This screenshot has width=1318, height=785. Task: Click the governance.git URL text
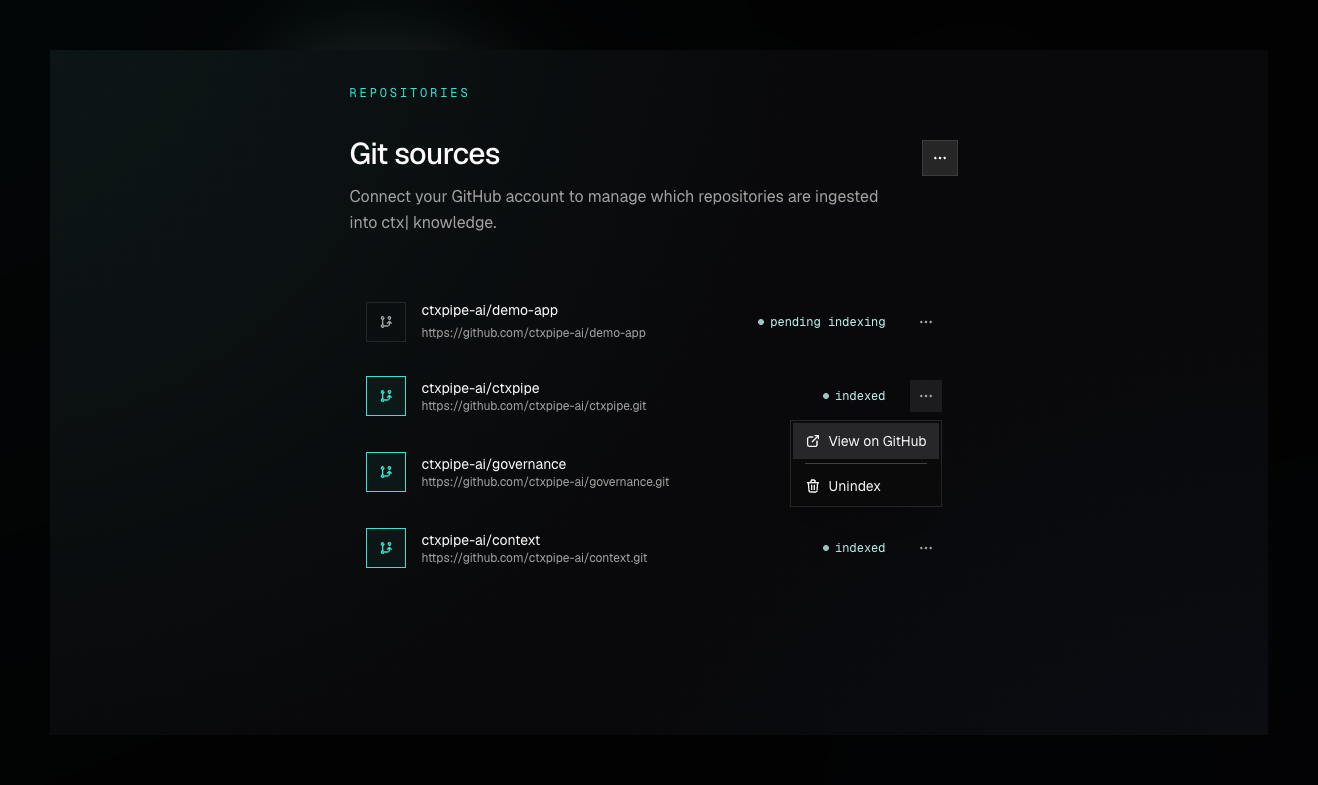546,482
